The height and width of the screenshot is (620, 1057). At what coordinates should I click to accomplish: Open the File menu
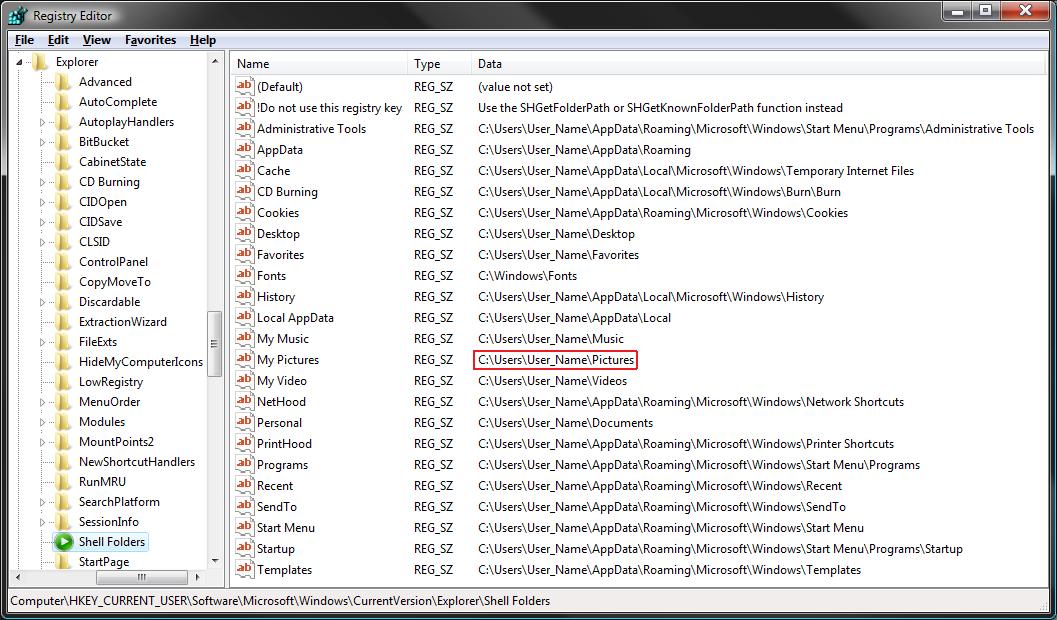coord(24,40)
